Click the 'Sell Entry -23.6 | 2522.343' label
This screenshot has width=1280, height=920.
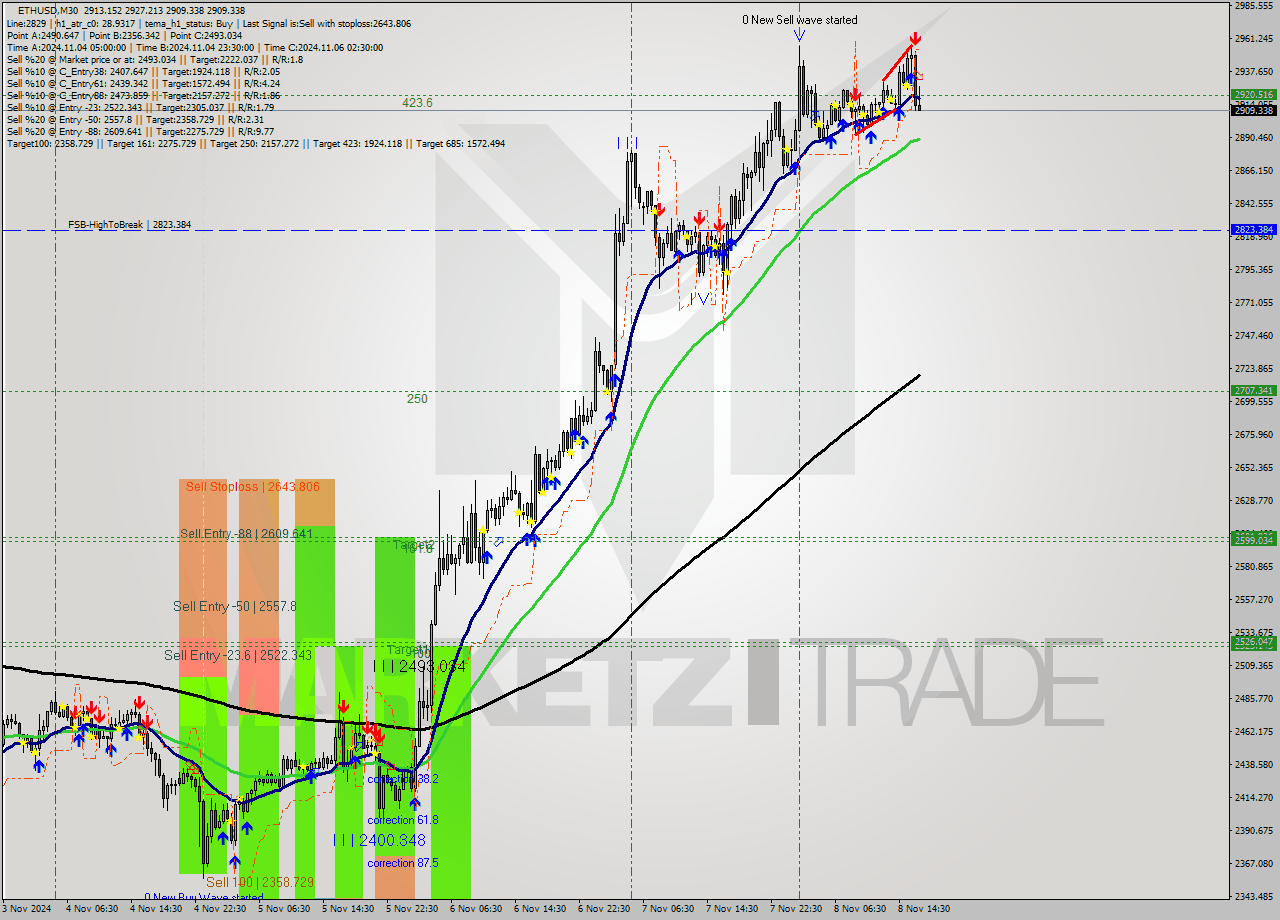[238, 655]
